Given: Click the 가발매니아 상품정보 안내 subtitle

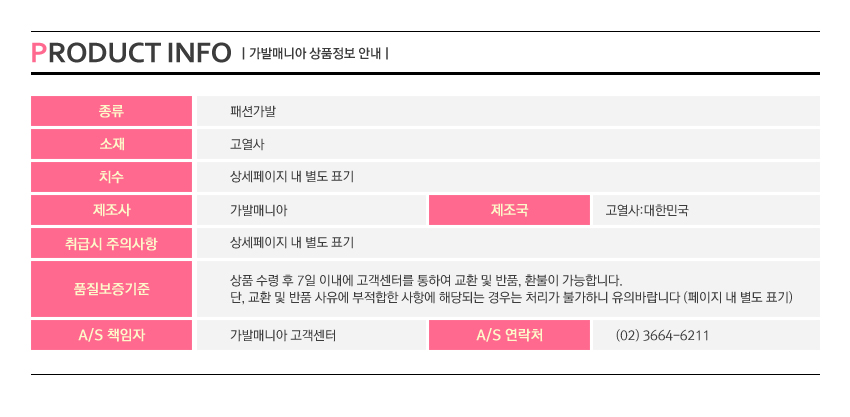Looking at the screenshot, I should click(315, 53).
